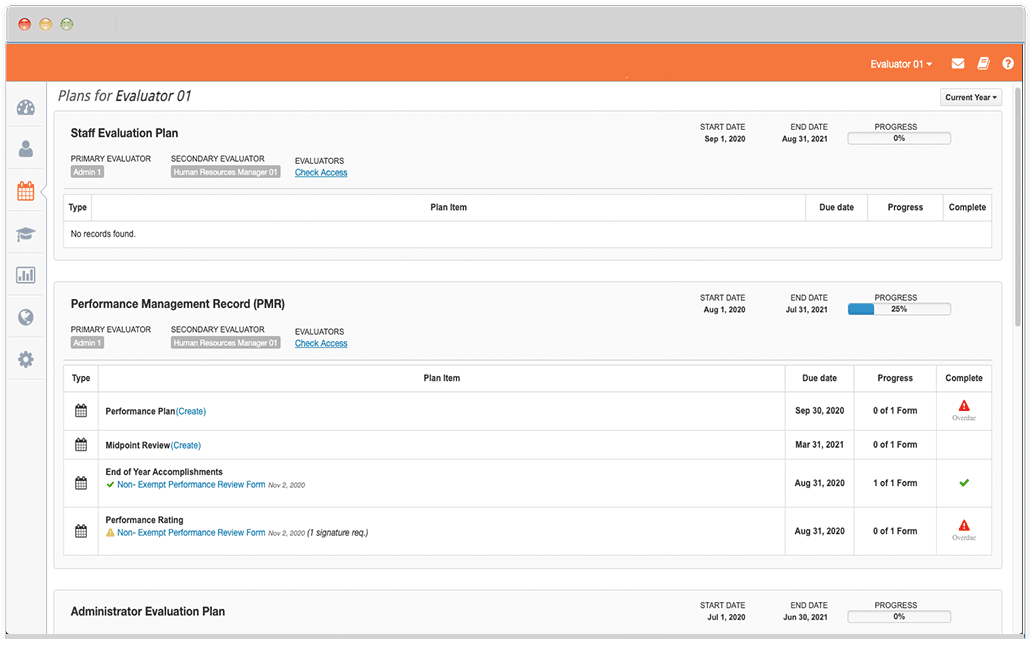Open the bar chart reports sidebar icon
1032x652 pixels.
[x=26, y=275]
